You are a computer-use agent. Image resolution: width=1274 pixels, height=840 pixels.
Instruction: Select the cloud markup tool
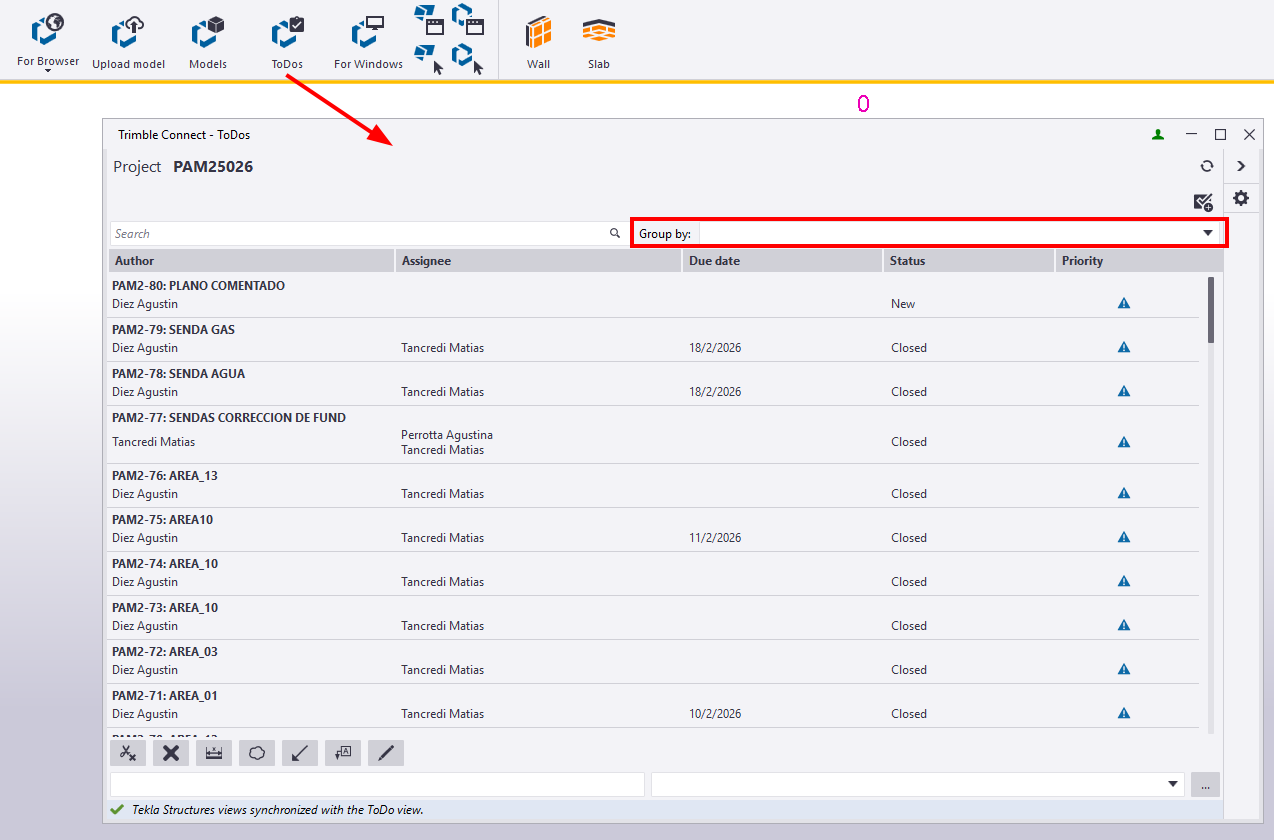click(257, 754)
